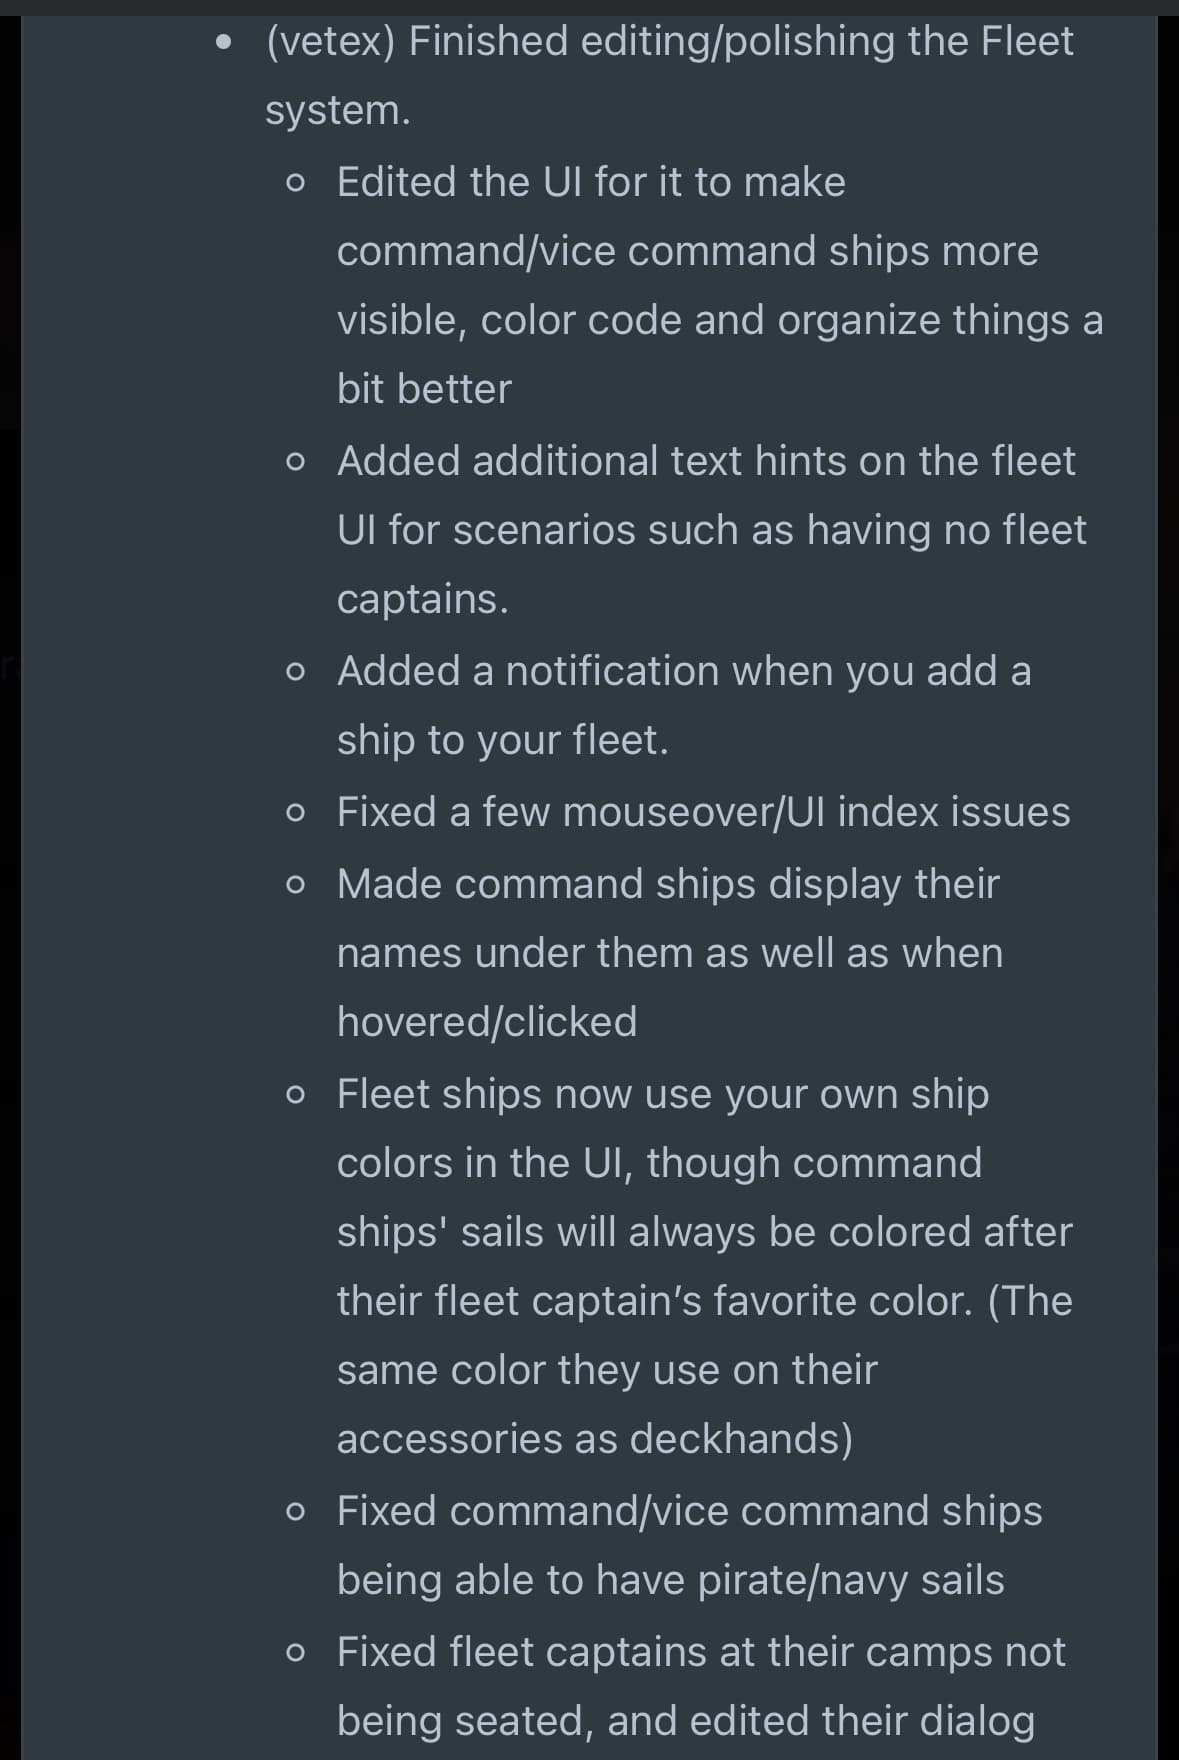1179x1760 pixels.
Task: Select the "command/vice command ships more" text line
Action: (687, 251)
